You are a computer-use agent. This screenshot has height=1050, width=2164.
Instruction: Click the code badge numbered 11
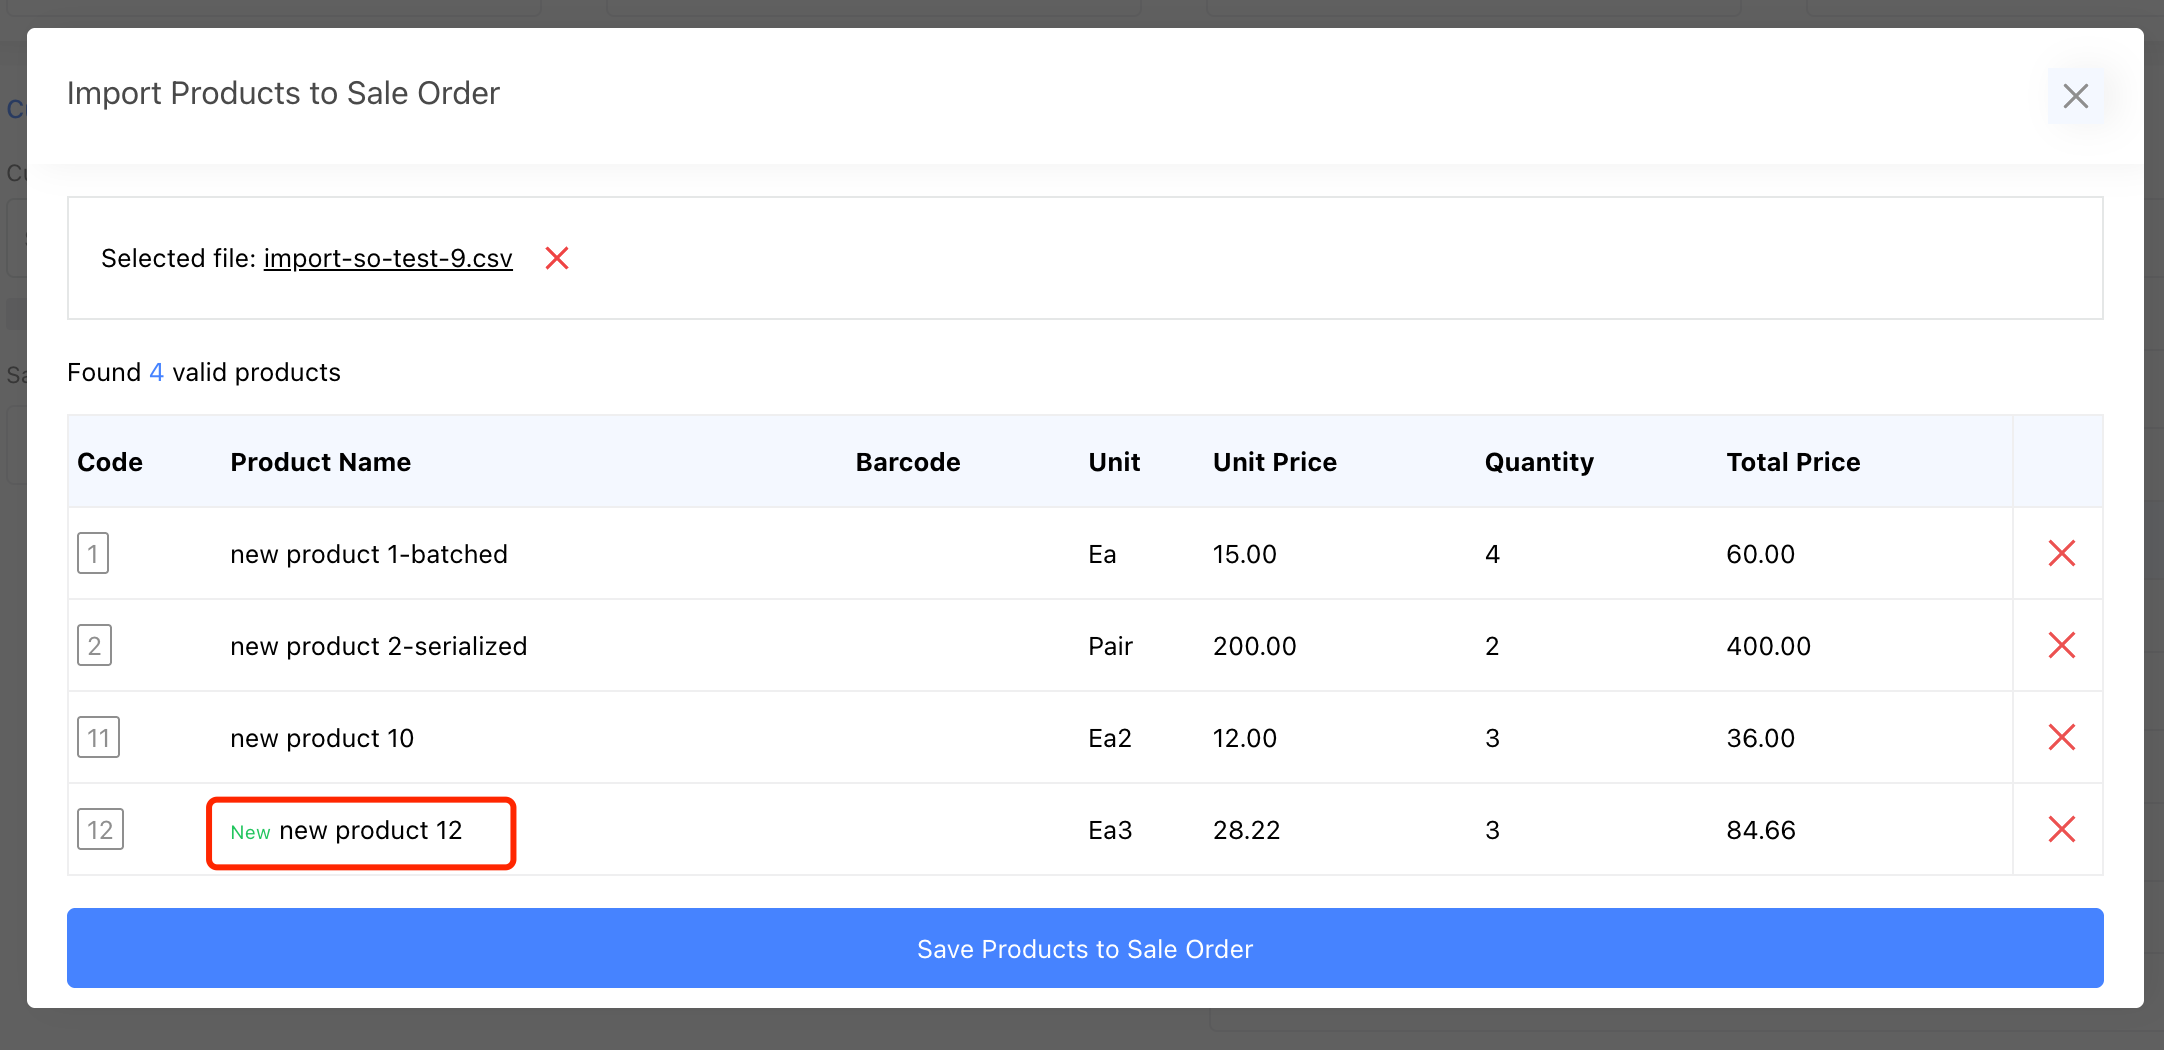[x=98, y=737]
